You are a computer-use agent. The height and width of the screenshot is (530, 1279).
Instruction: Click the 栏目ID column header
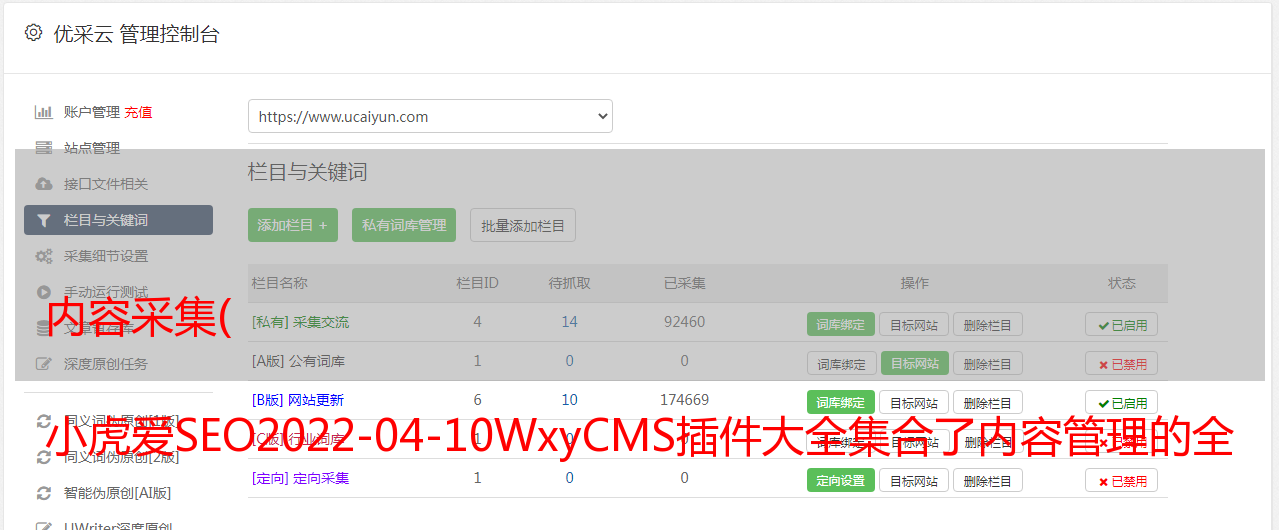tap(477, 283)
